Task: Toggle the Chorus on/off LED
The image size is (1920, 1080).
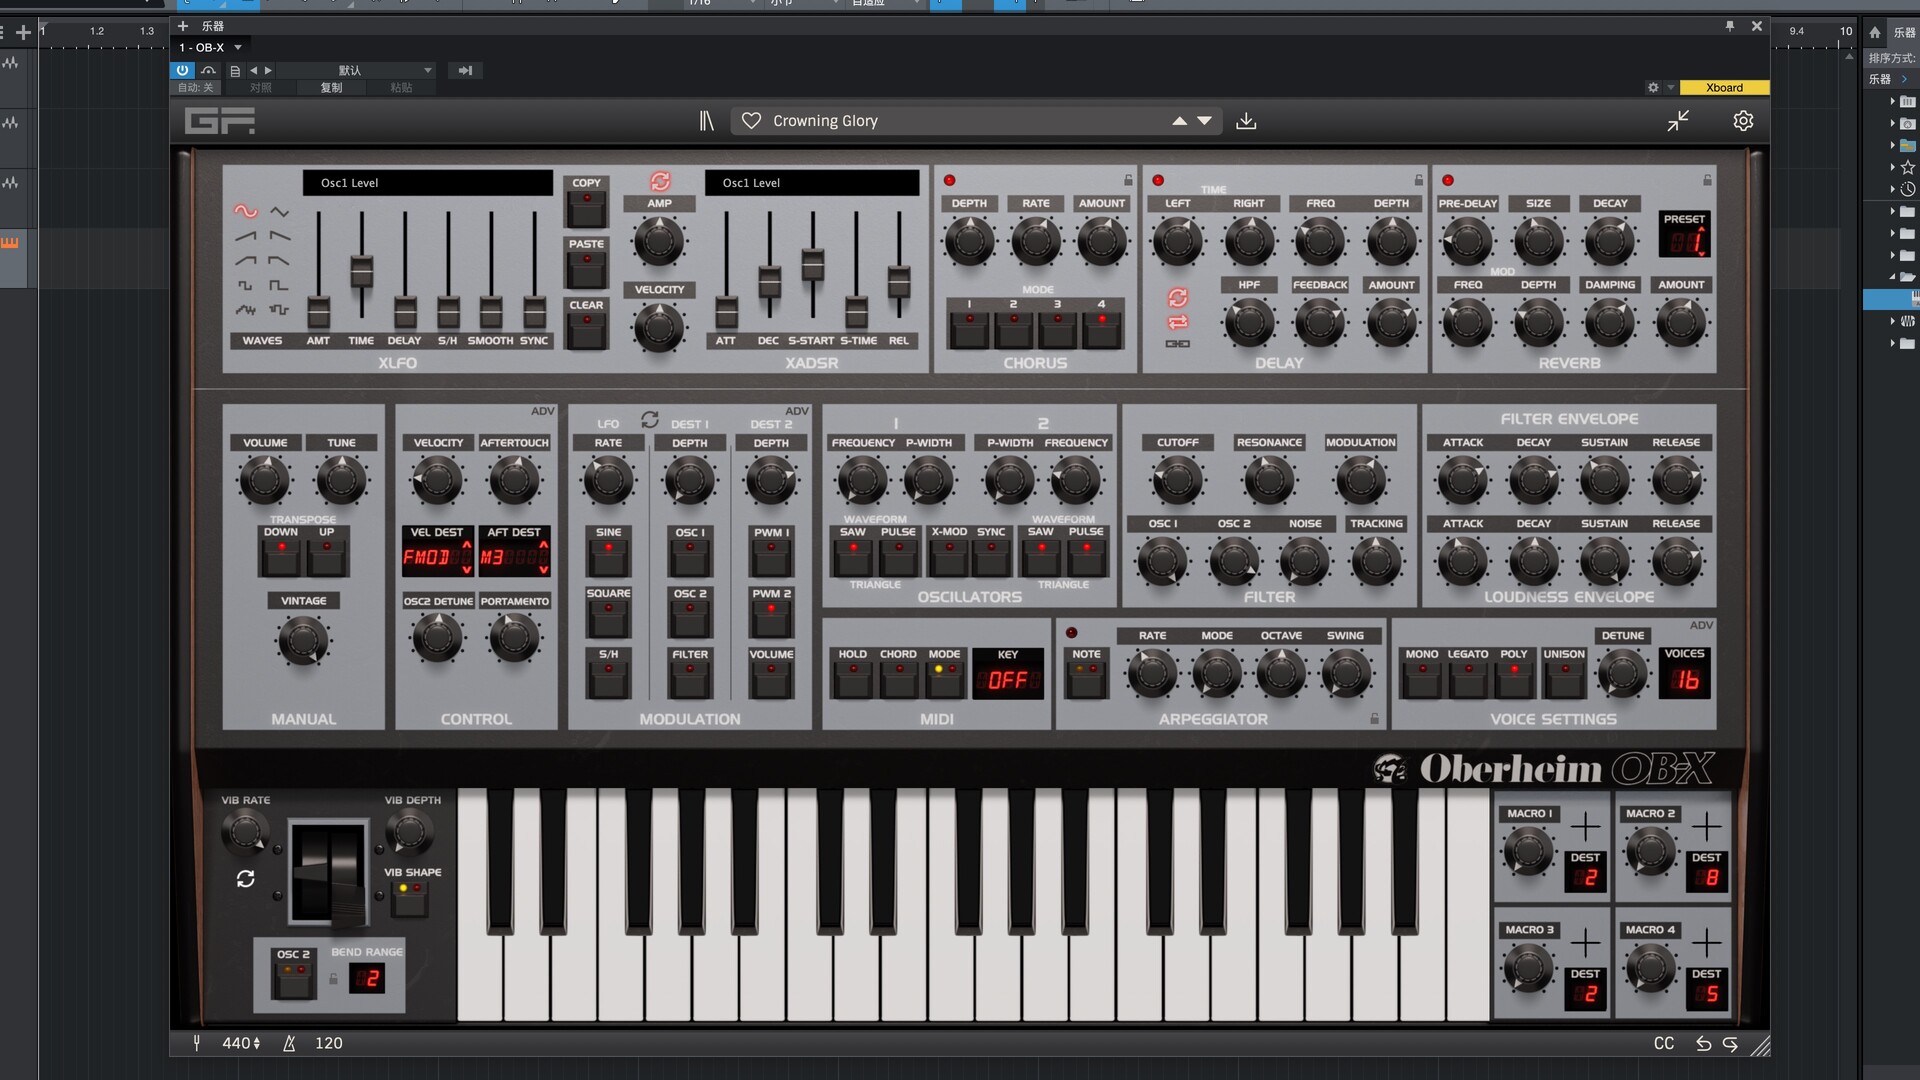Action: [949, 181]
